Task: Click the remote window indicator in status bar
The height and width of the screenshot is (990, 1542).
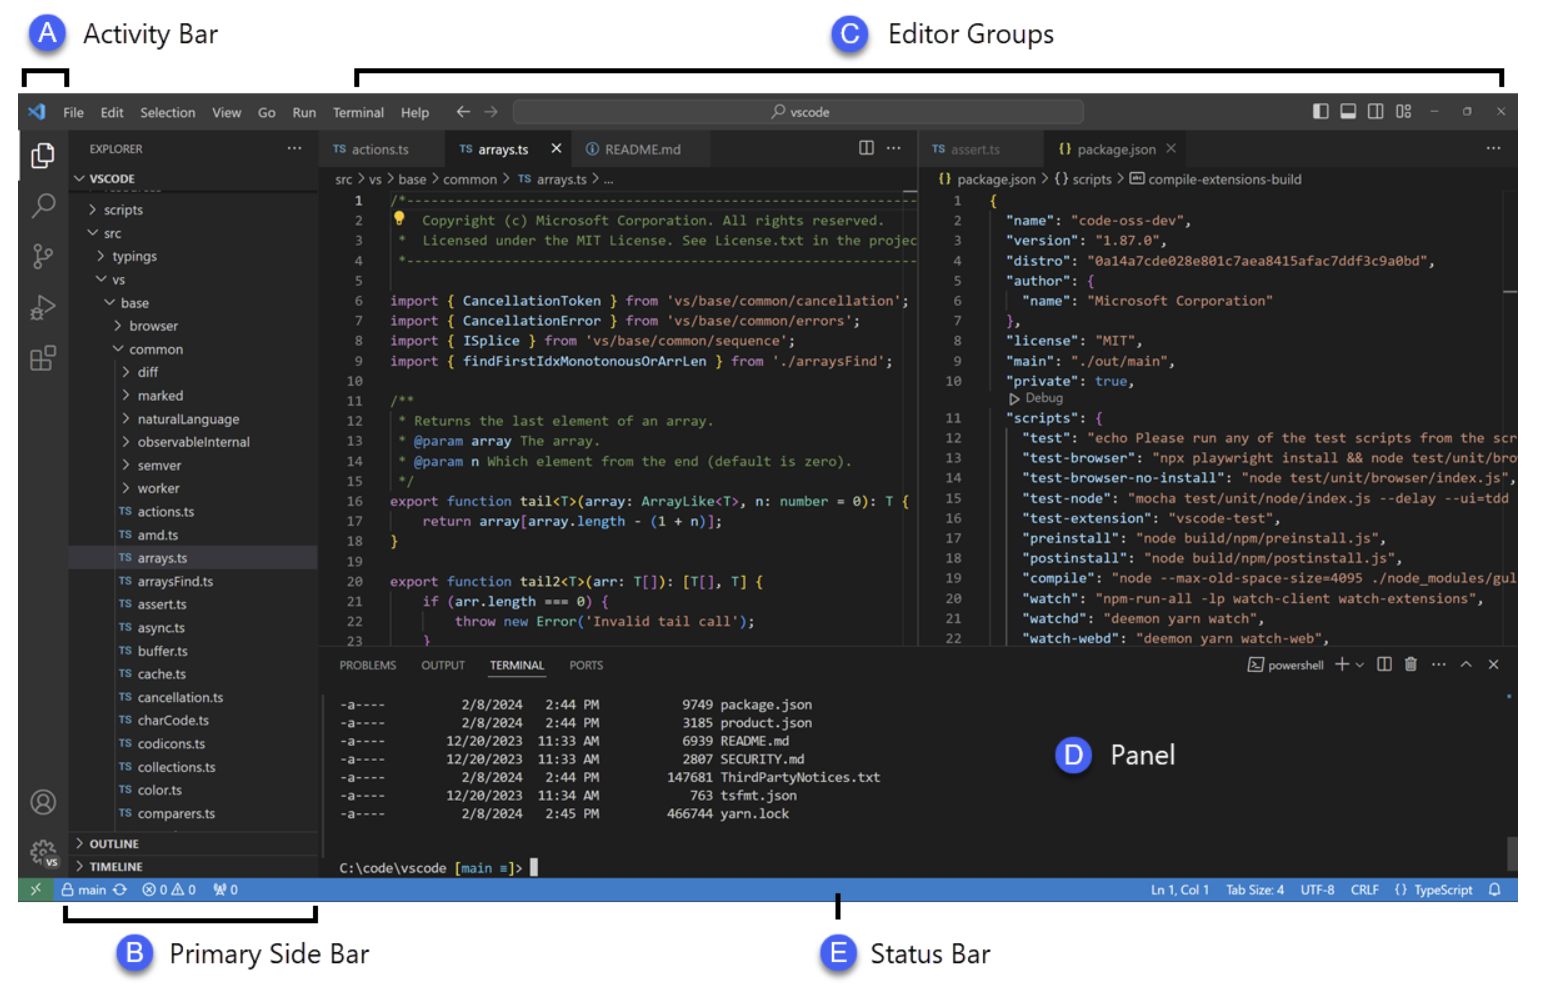Action: point(36,889)
